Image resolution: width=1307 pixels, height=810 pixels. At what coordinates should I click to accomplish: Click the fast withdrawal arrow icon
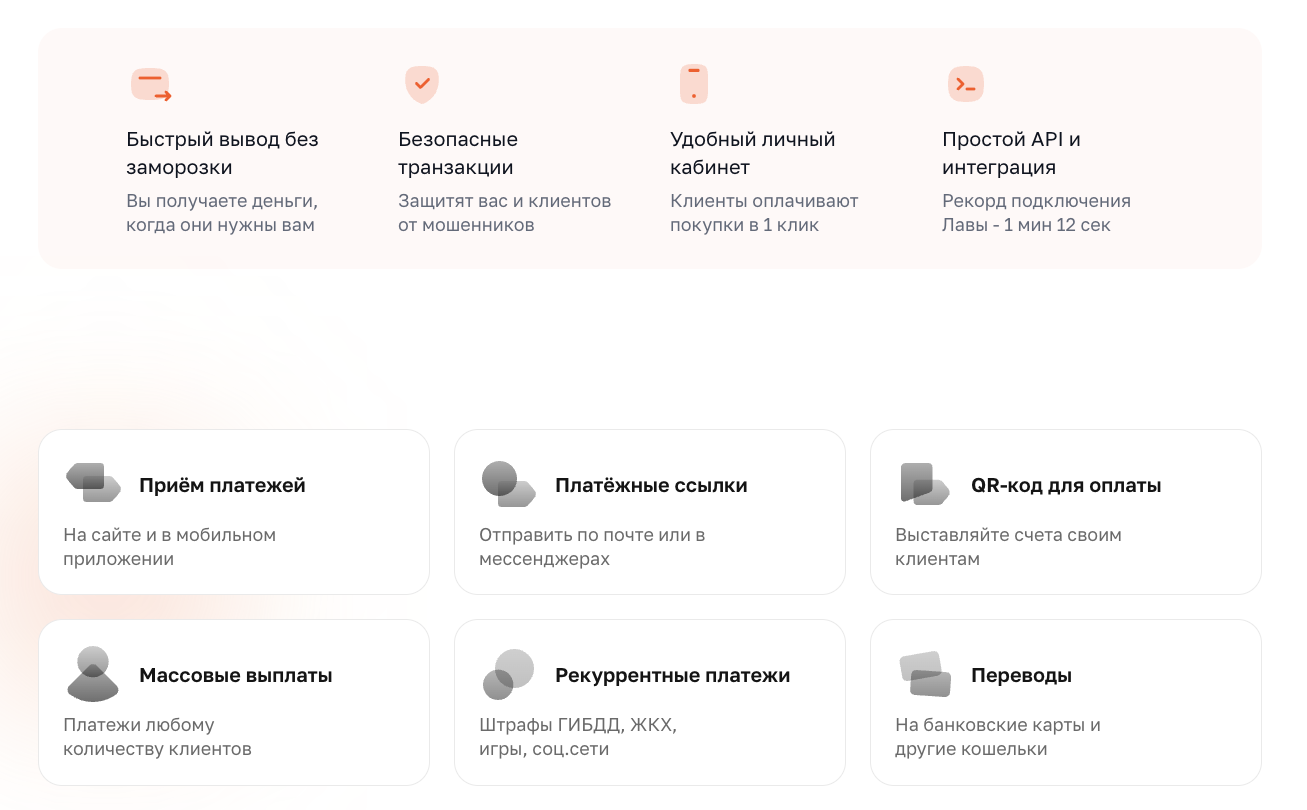[x=151, y=85]
